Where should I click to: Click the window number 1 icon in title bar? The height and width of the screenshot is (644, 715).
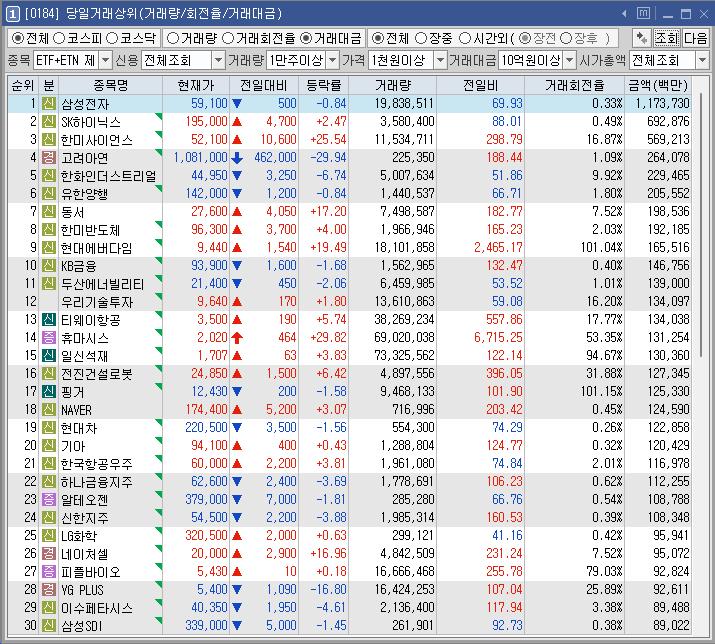point(12,14)
